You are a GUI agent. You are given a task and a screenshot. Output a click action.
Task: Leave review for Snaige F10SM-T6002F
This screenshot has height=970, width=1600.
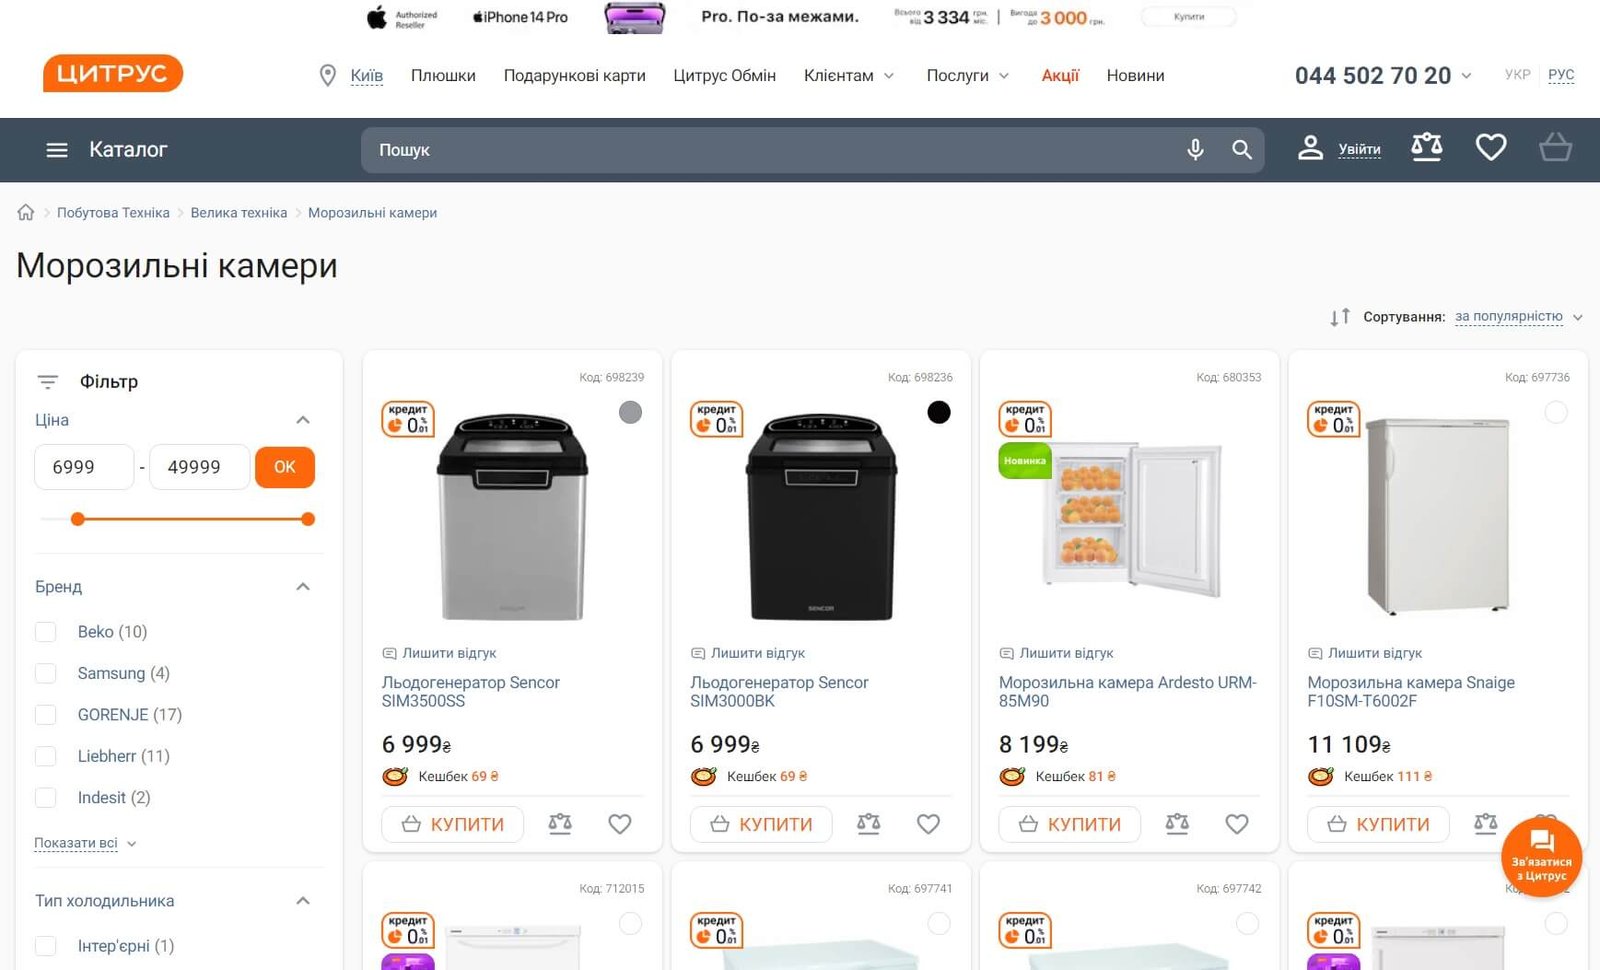(1365, 653)
